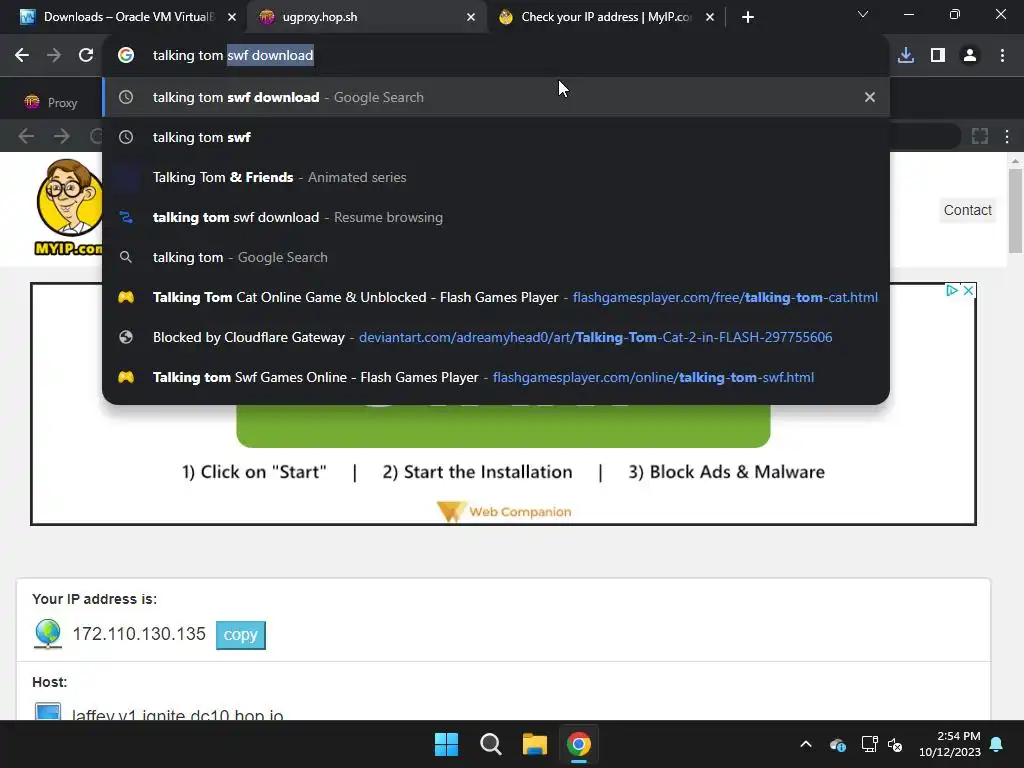This screenshot has width=1024, height=768.
Task: Open the Chrome profile avatar menu
Action: point(970,56)
